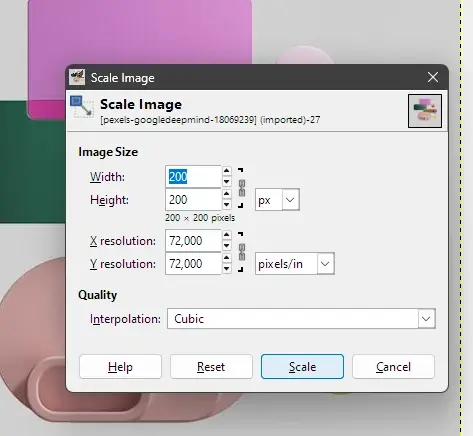Click the image preview thumbnail in dialog header

point(425,111)
